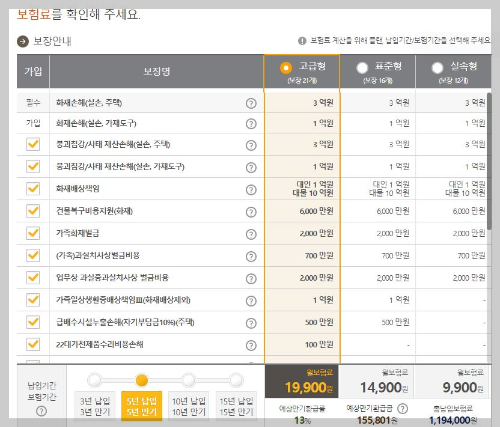Choose 15년 납입 15년 만기 period
The width and height of the screenshot is (500, 427).
236,406
